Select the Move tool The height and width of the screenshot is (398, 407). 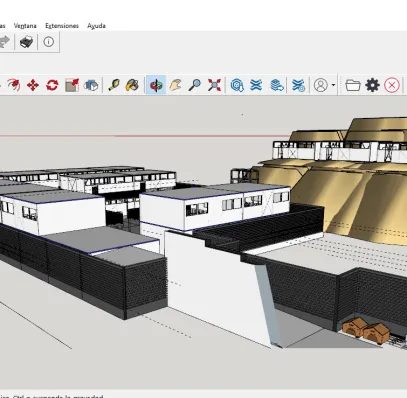(x=33, y=85)
